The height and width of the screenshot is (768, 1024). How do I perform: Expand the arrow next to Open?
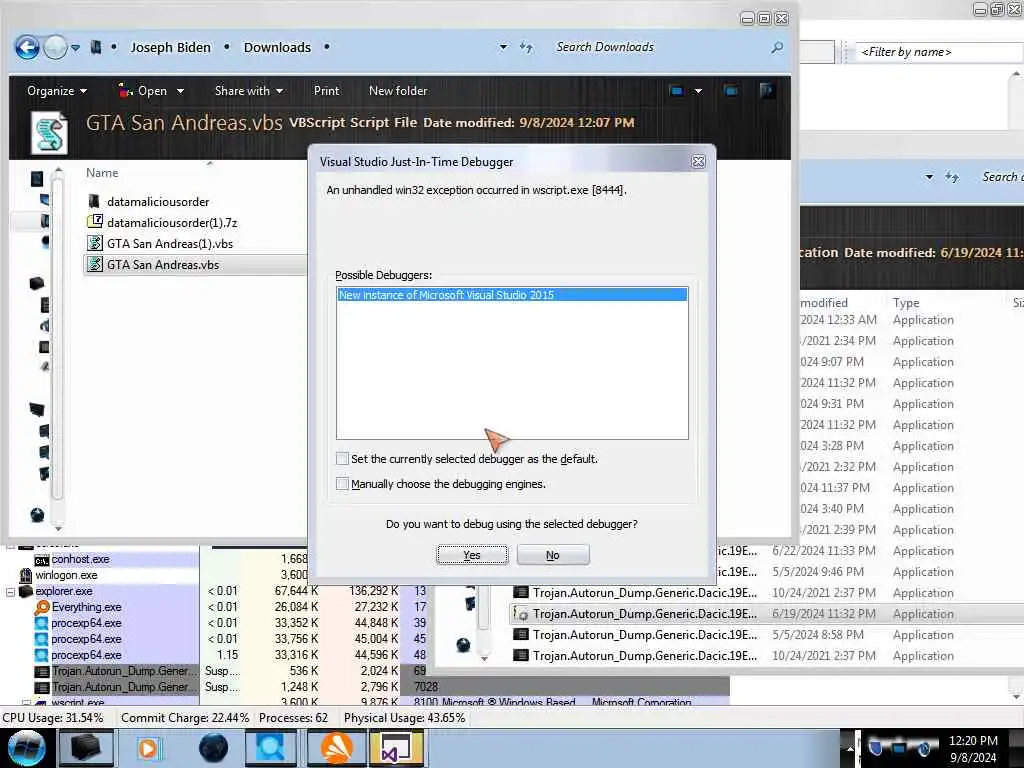tap(180, 91)
